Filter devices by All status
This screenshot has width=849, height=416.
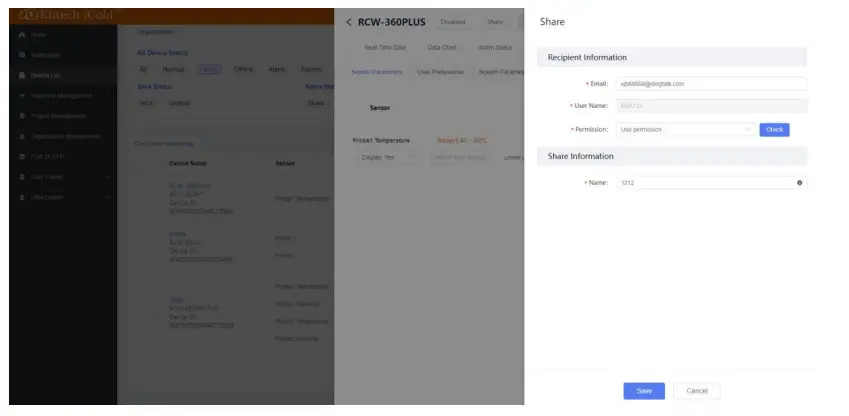143,69
